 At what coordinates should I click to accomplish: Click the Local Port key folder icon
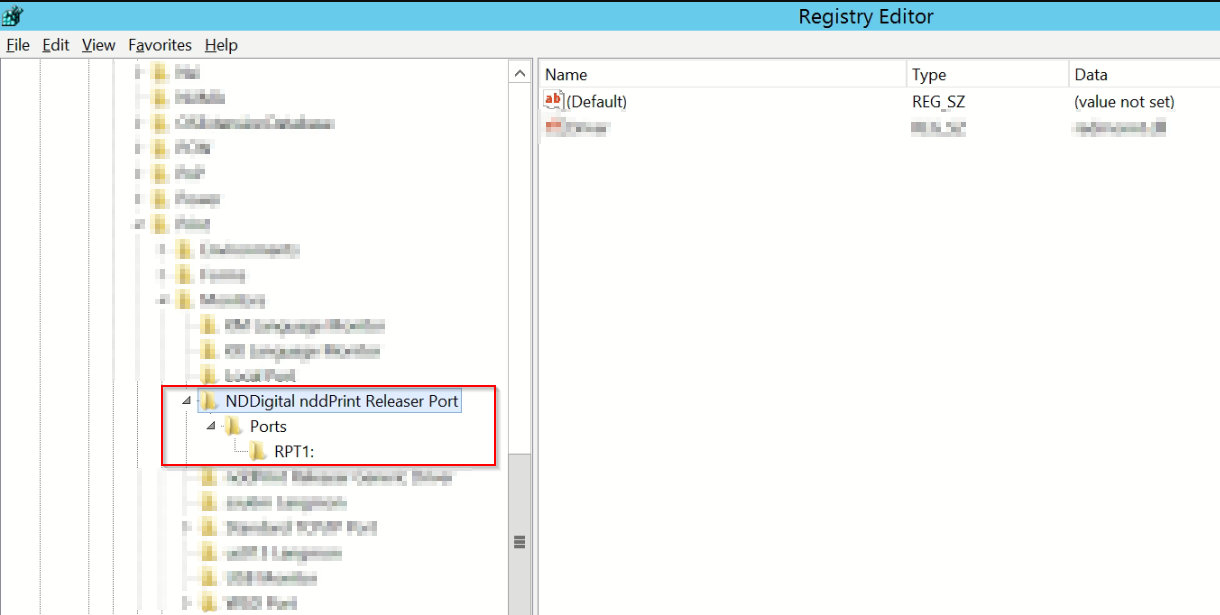[206, 375]
